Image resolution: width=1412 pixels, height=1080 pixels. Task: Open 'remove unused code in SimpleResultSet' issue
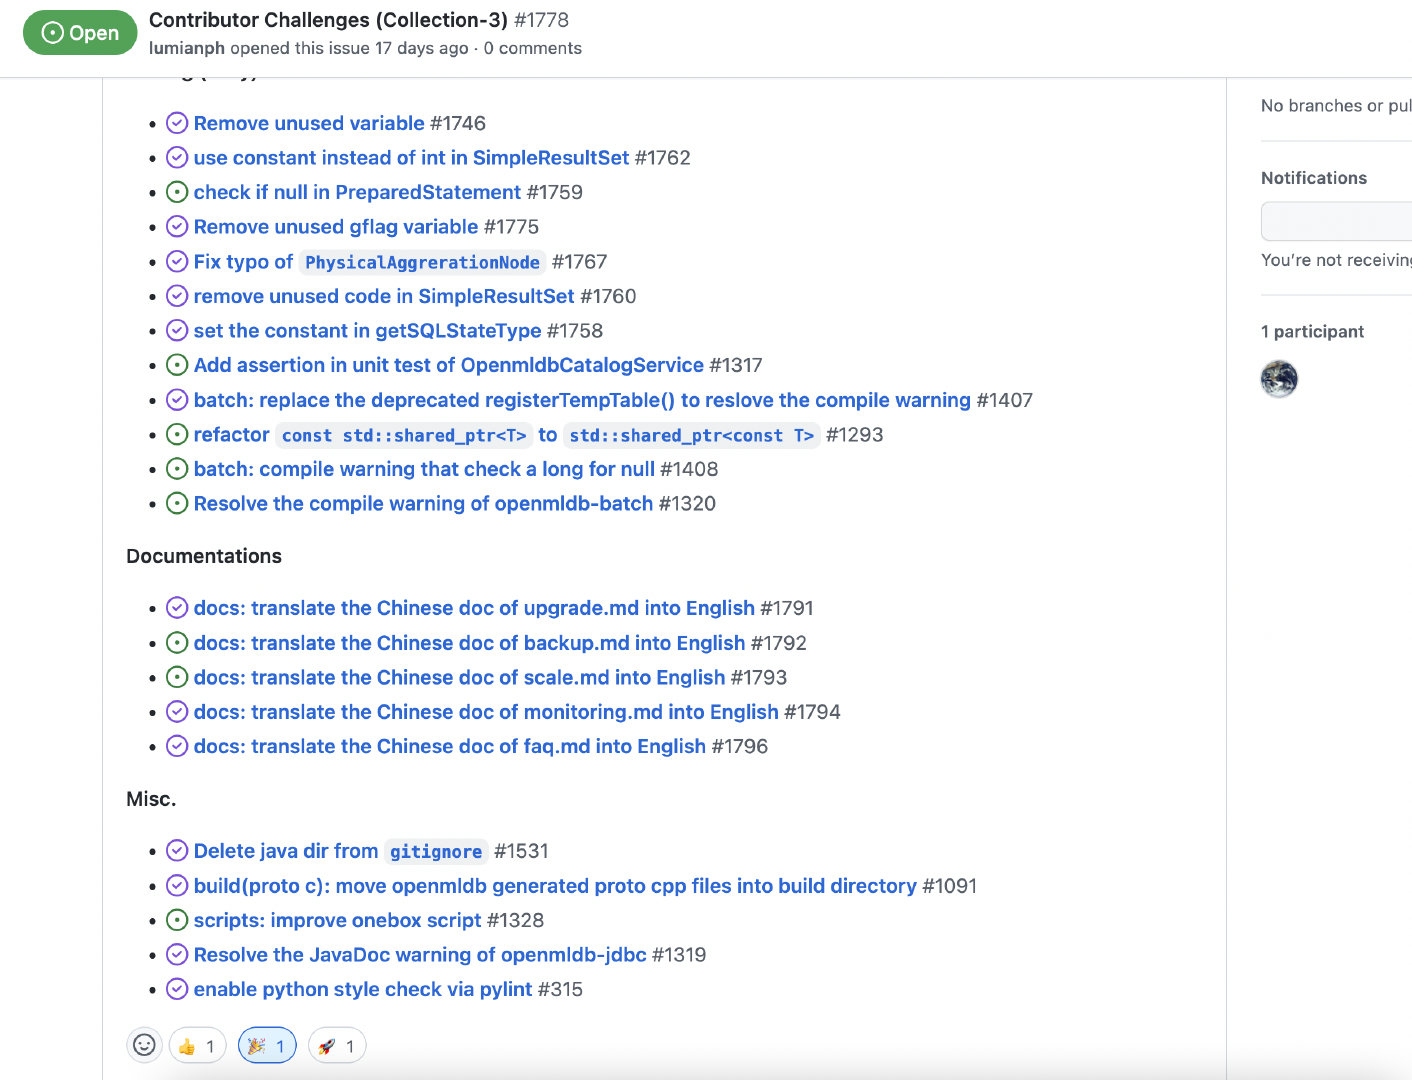tap(384, 296)
